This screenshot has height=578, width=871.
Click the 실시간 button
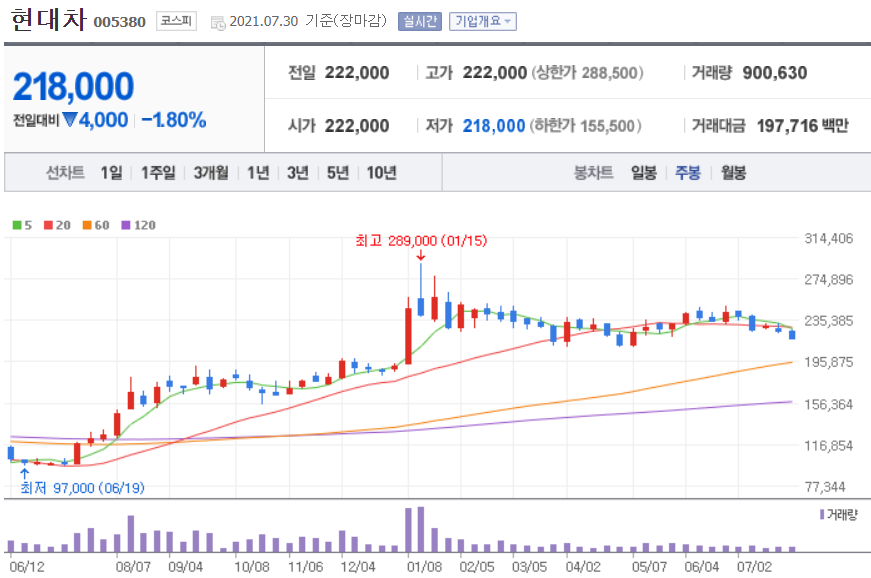tap(419, 22)
